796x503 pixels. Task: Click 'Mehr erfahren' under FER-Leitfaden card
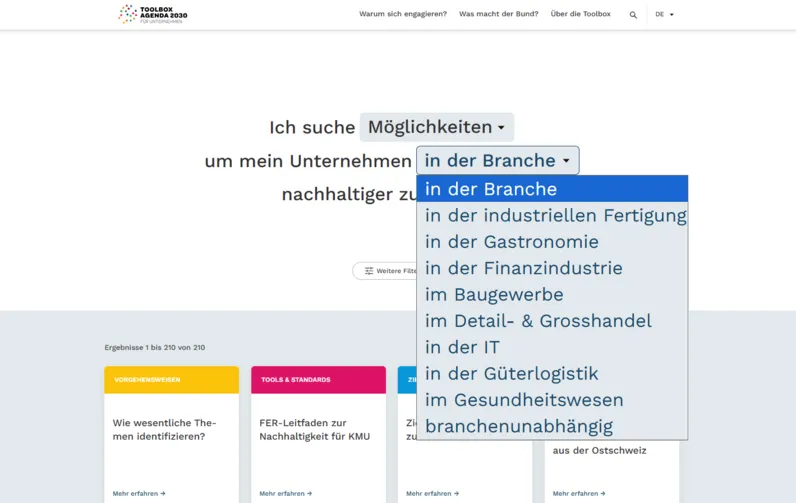click(285, 493)
